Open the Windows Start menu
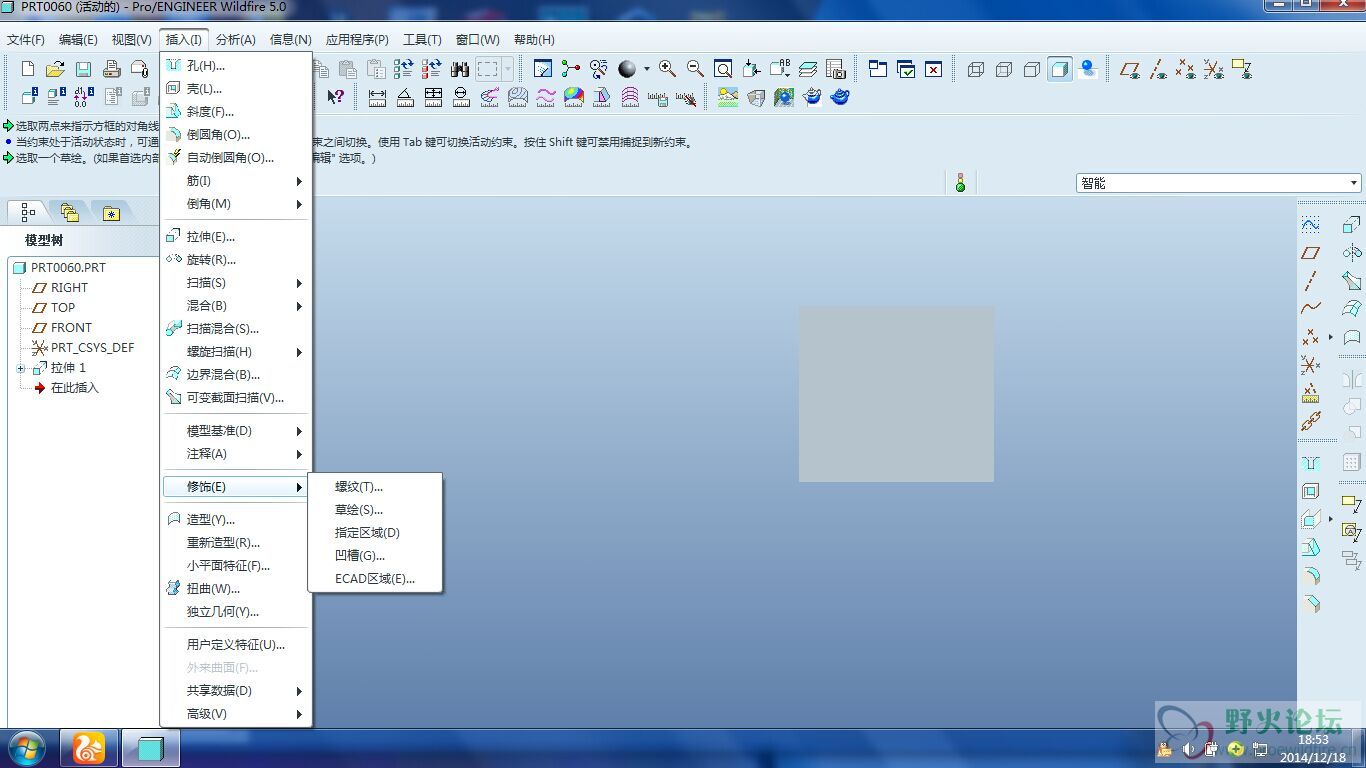 pyautogui.click(x=26, y=748)
